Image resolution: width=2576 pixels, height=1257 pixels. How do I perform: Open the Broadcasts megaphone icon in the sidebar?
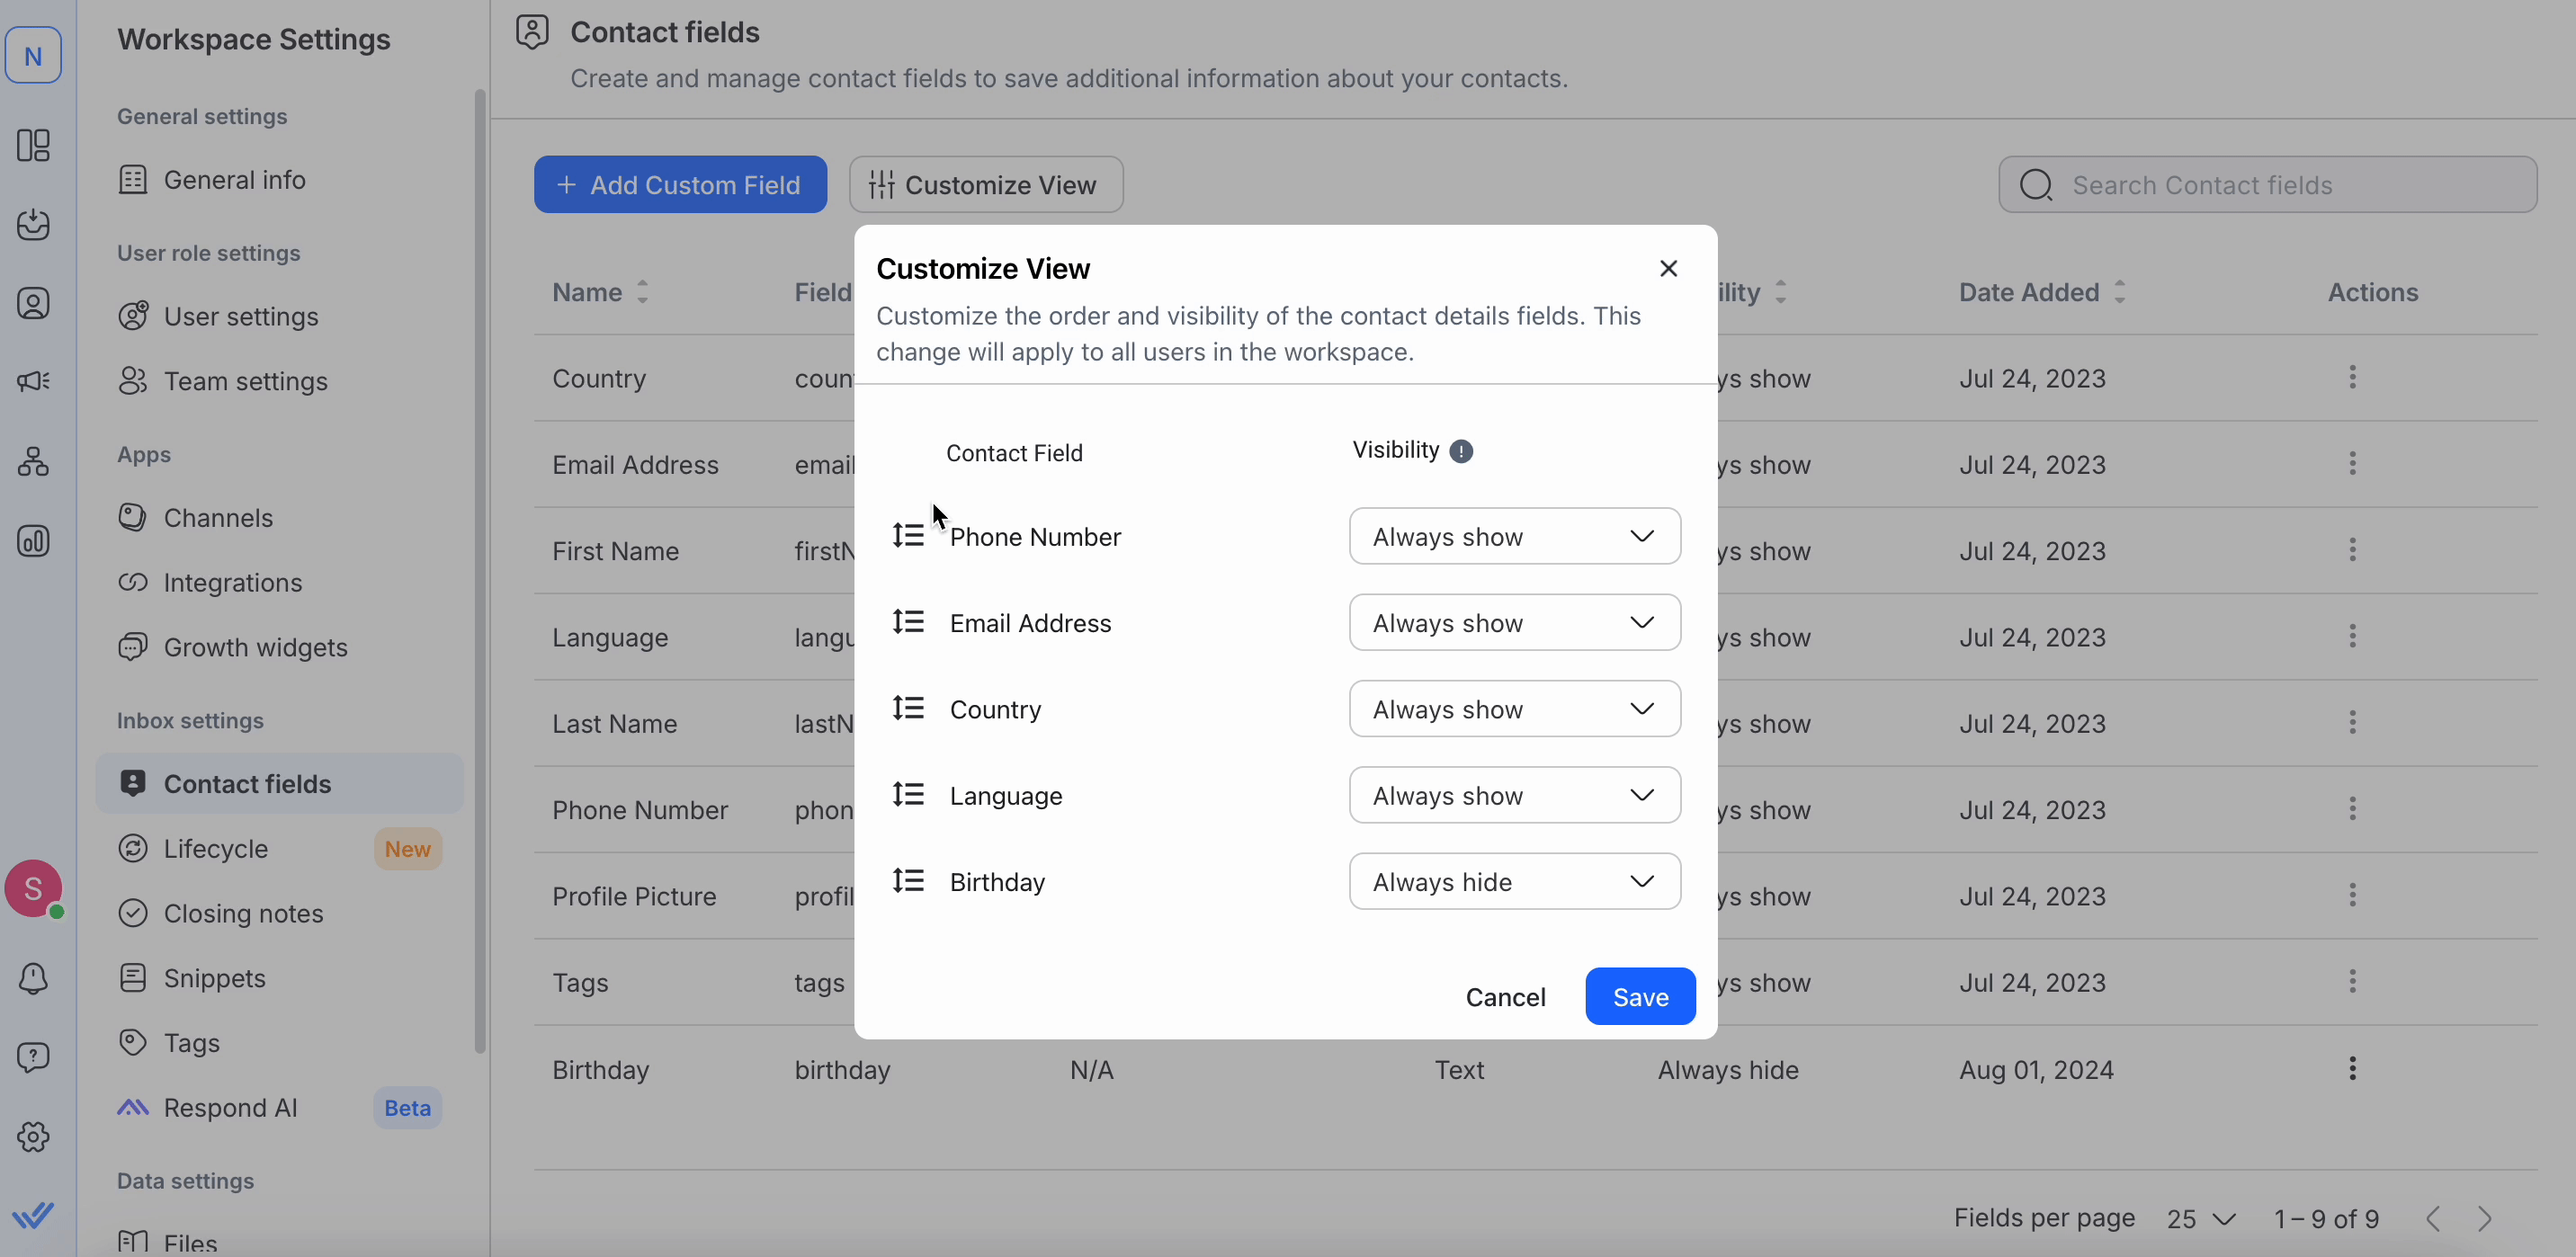coord(33,382)
